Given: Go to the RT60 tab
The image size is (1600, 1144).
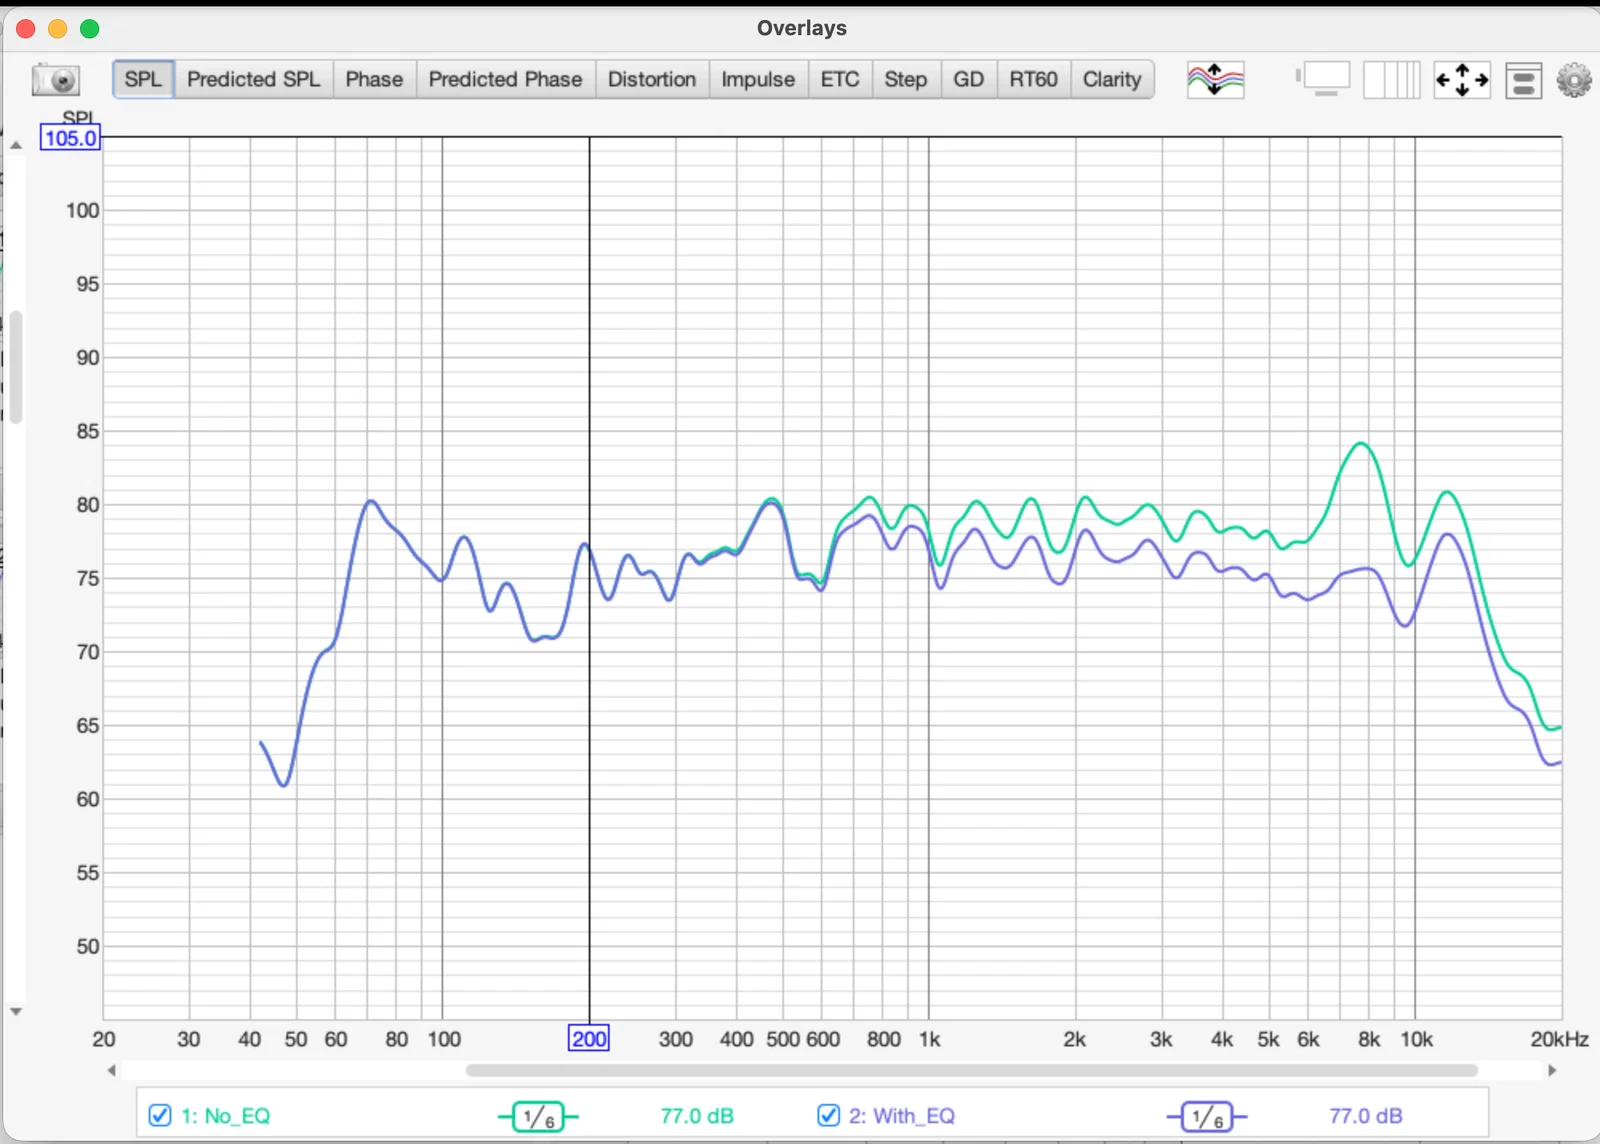Looking at the screenshot, I should pos(1034,79).
